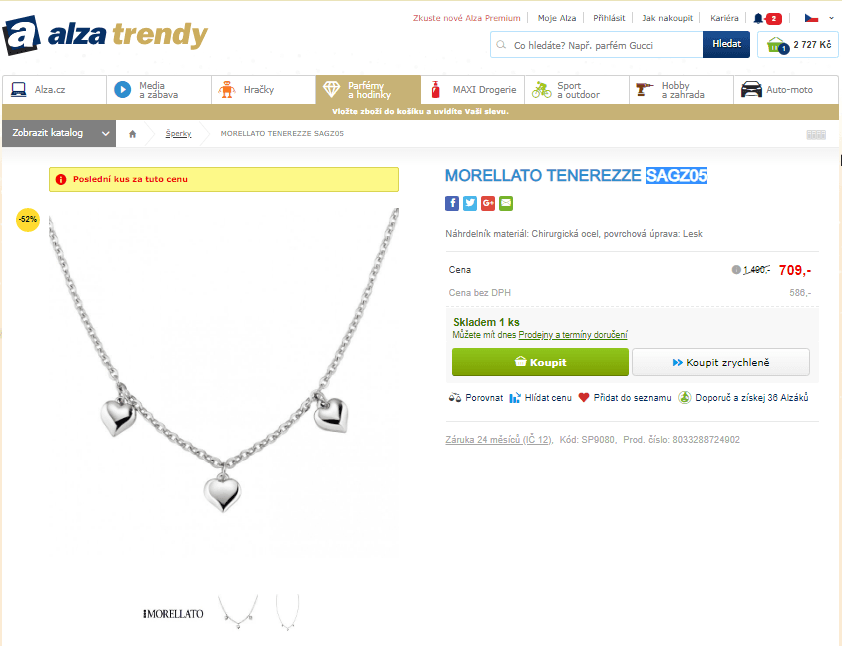Go to home breadcrumb icon
The image size is (842, 646).
tap(133, 134)
